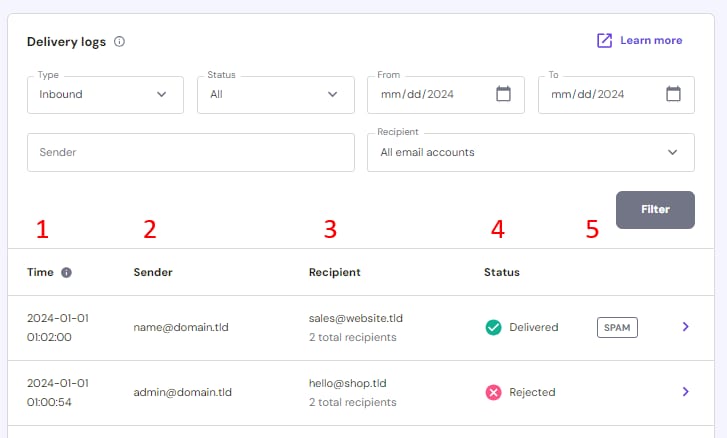Open the From date calendar picker icon
727x438 pixels.
pyautogui.click(x=504, y=94)
